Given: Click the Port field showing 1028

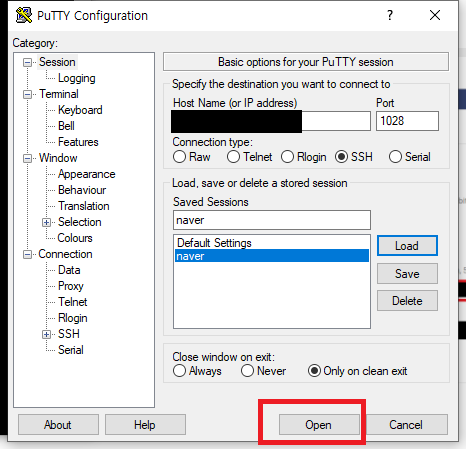Looking at the screenshot, I should (x=407, y=121).
